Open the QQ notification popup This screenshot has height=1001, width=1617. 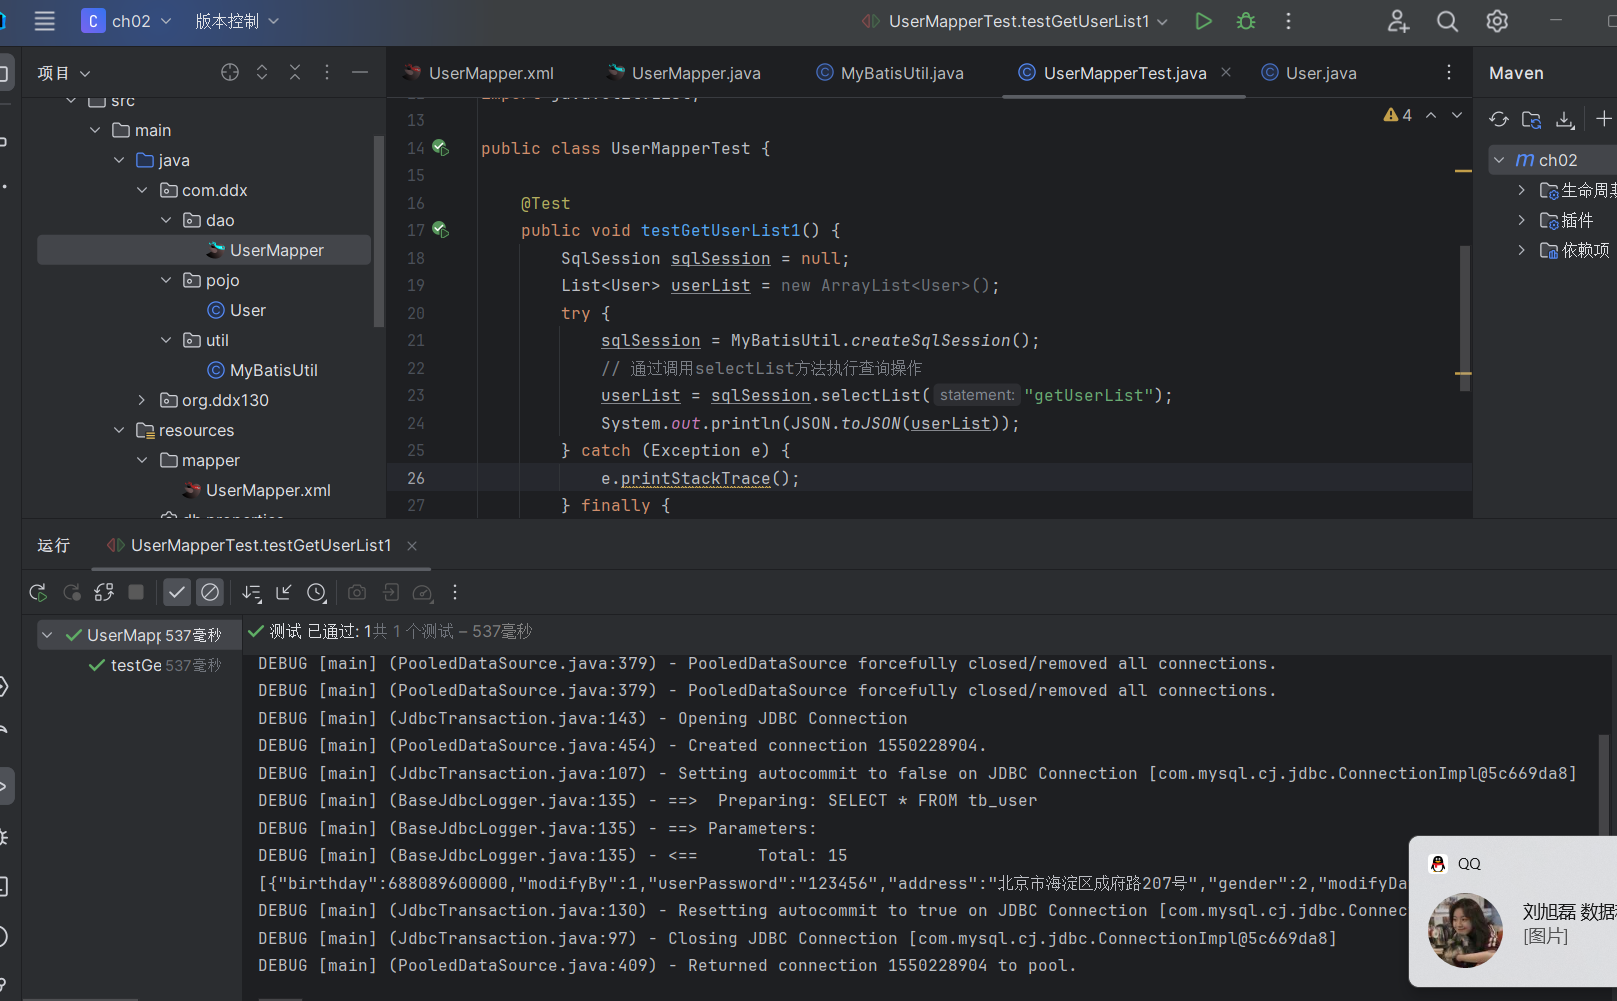(x=1513, y=911)
